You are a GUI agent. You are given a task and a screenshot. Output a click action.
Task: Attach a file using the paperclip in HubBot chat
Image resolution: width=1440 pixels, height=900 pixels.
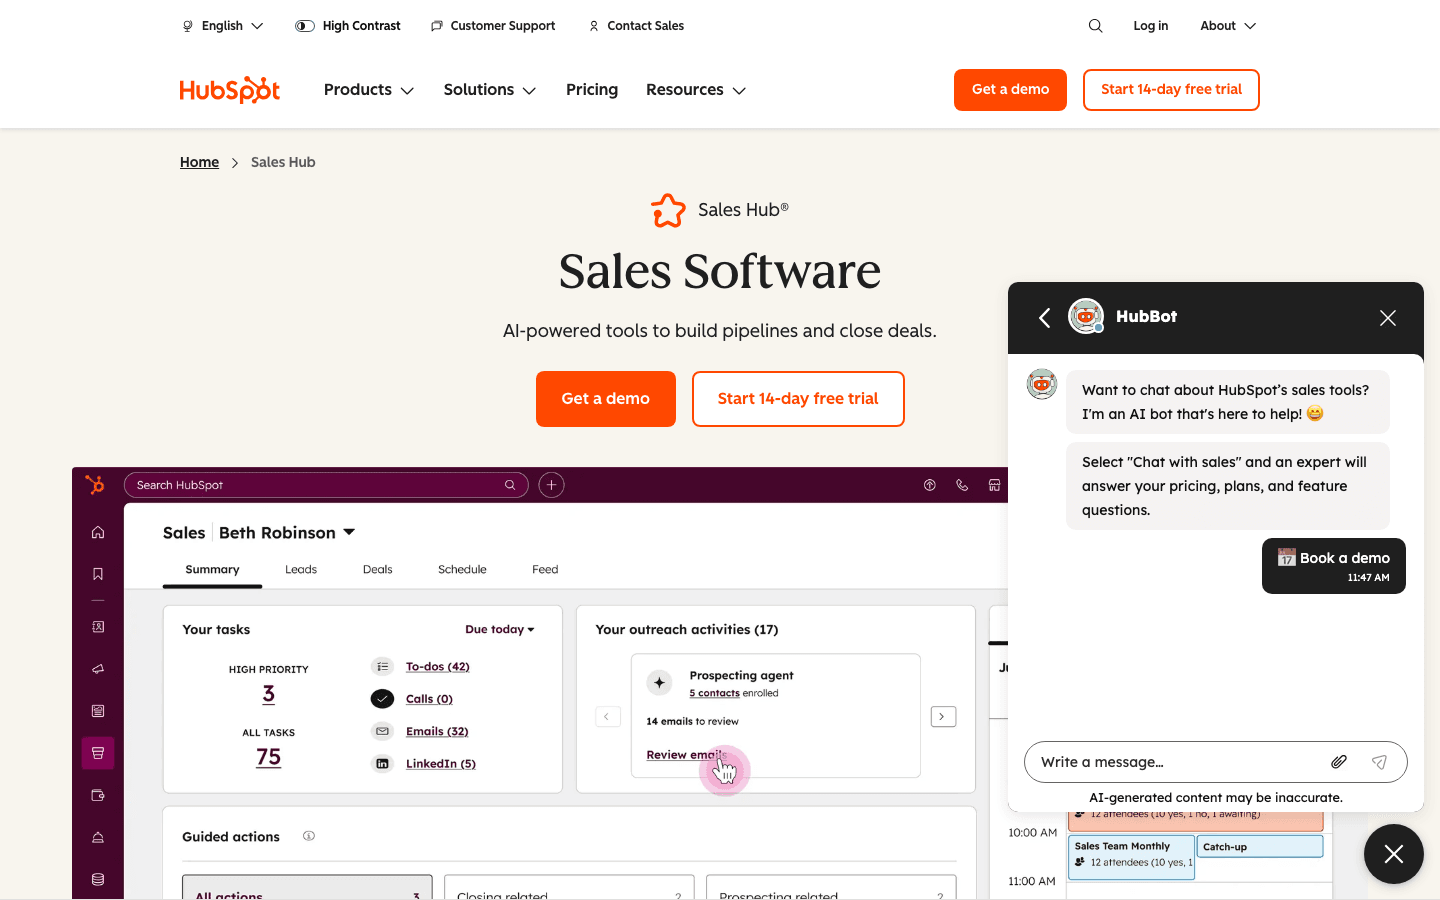(x=1338, y=761)
